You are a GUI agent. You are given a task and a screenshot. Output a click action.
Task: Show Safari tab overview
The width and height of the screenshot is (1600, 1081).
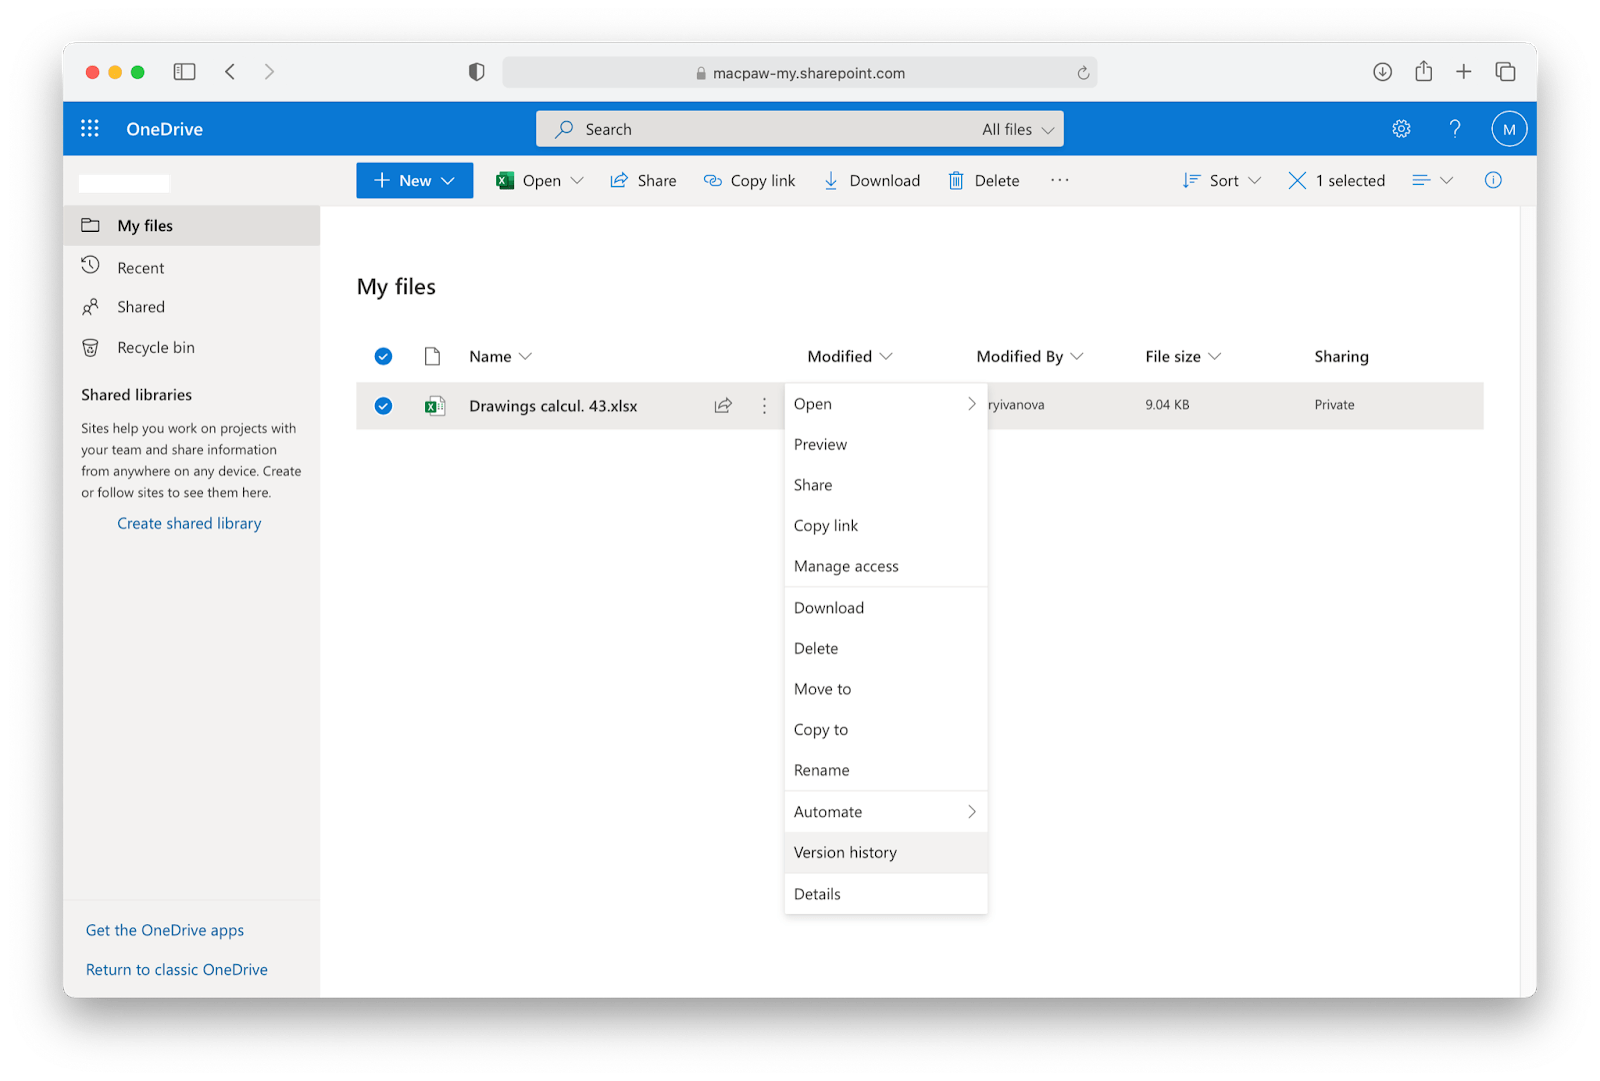pyautogui.click(x=1505, y=71)
